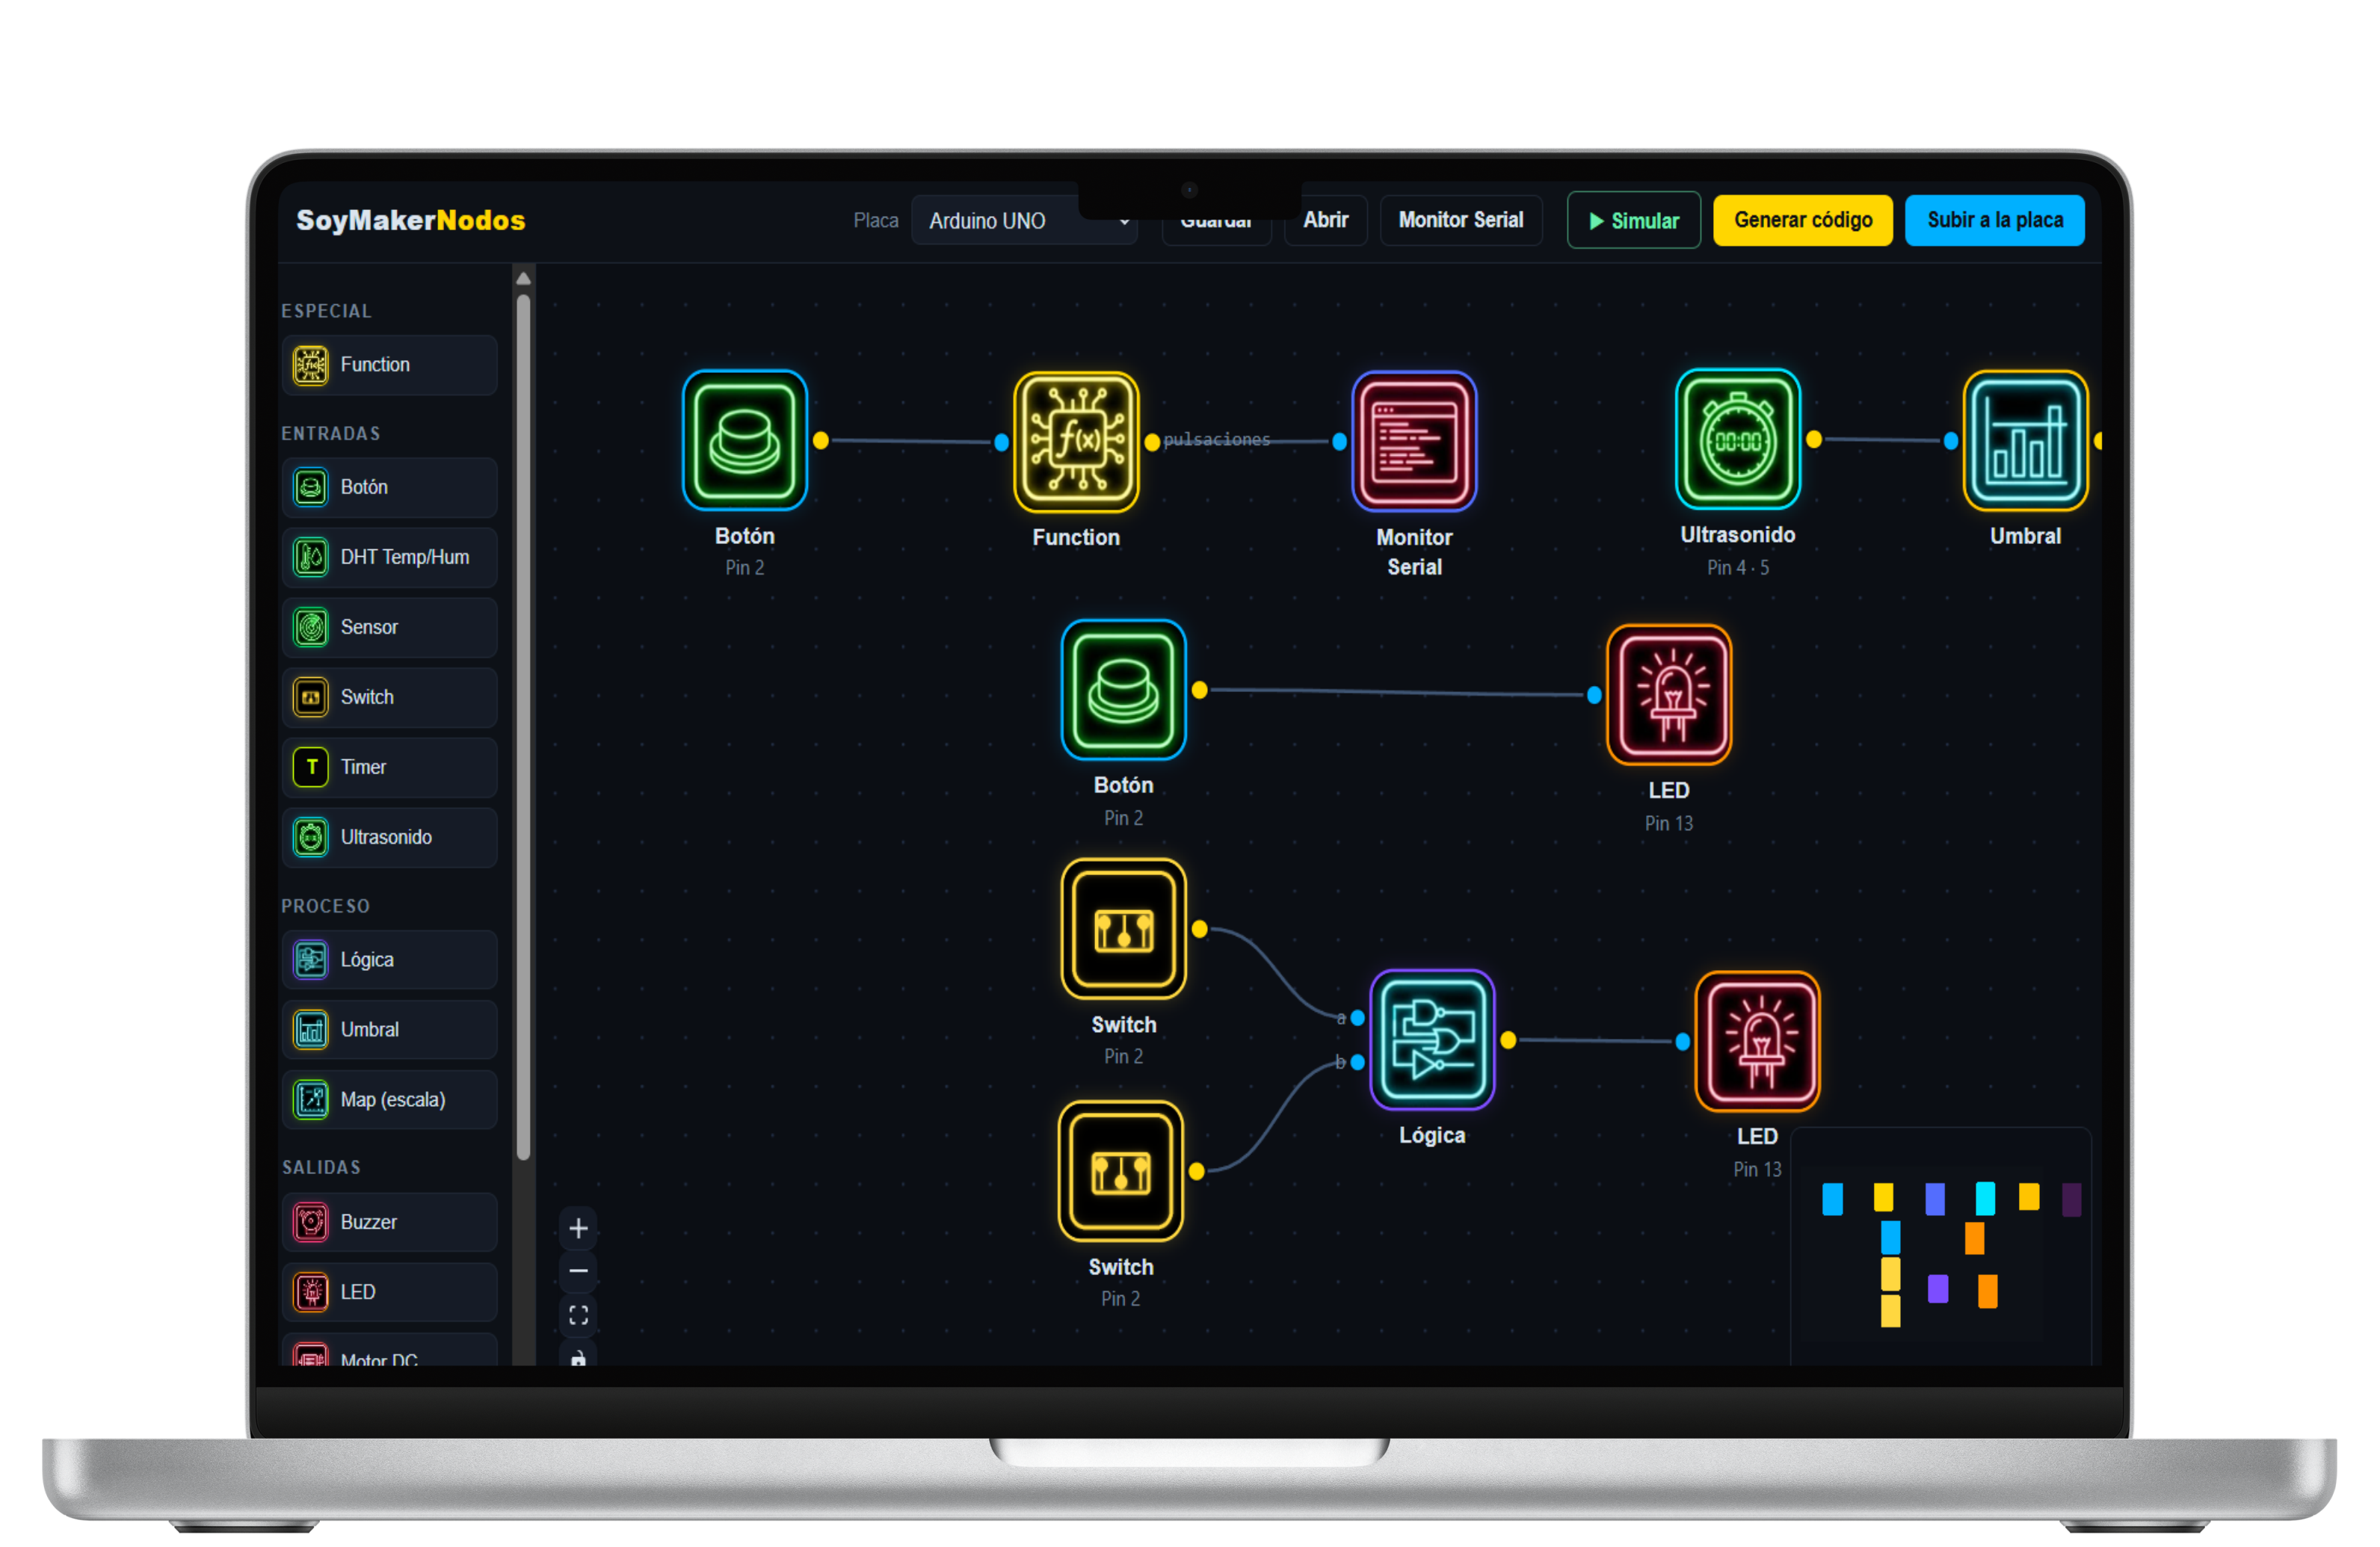Viewport: 2380px width, 1547px height.
Task: Click the Botón node wired to LED
Action: coord(1124,690)
